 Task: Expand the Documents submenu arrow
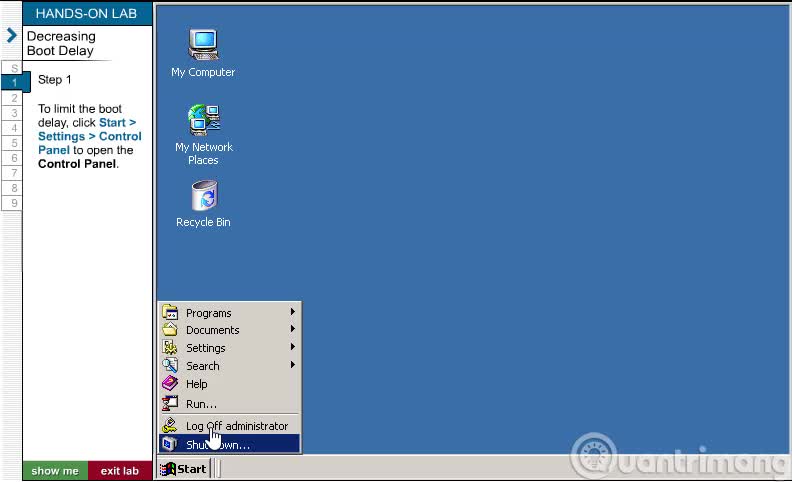292,329
